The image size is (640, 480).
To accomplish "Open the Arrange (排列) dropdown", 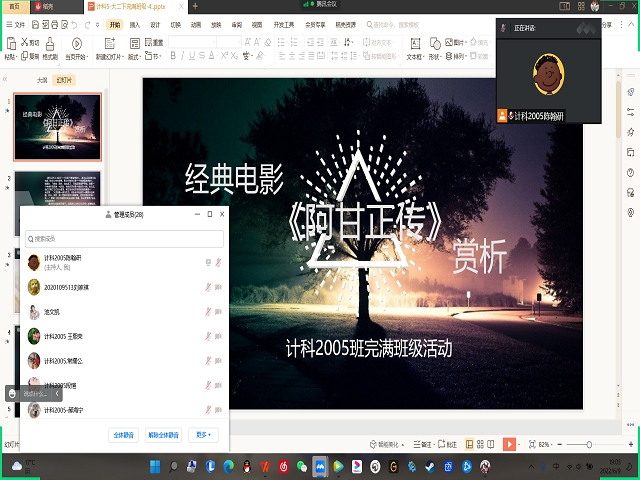I will point(456,56).
